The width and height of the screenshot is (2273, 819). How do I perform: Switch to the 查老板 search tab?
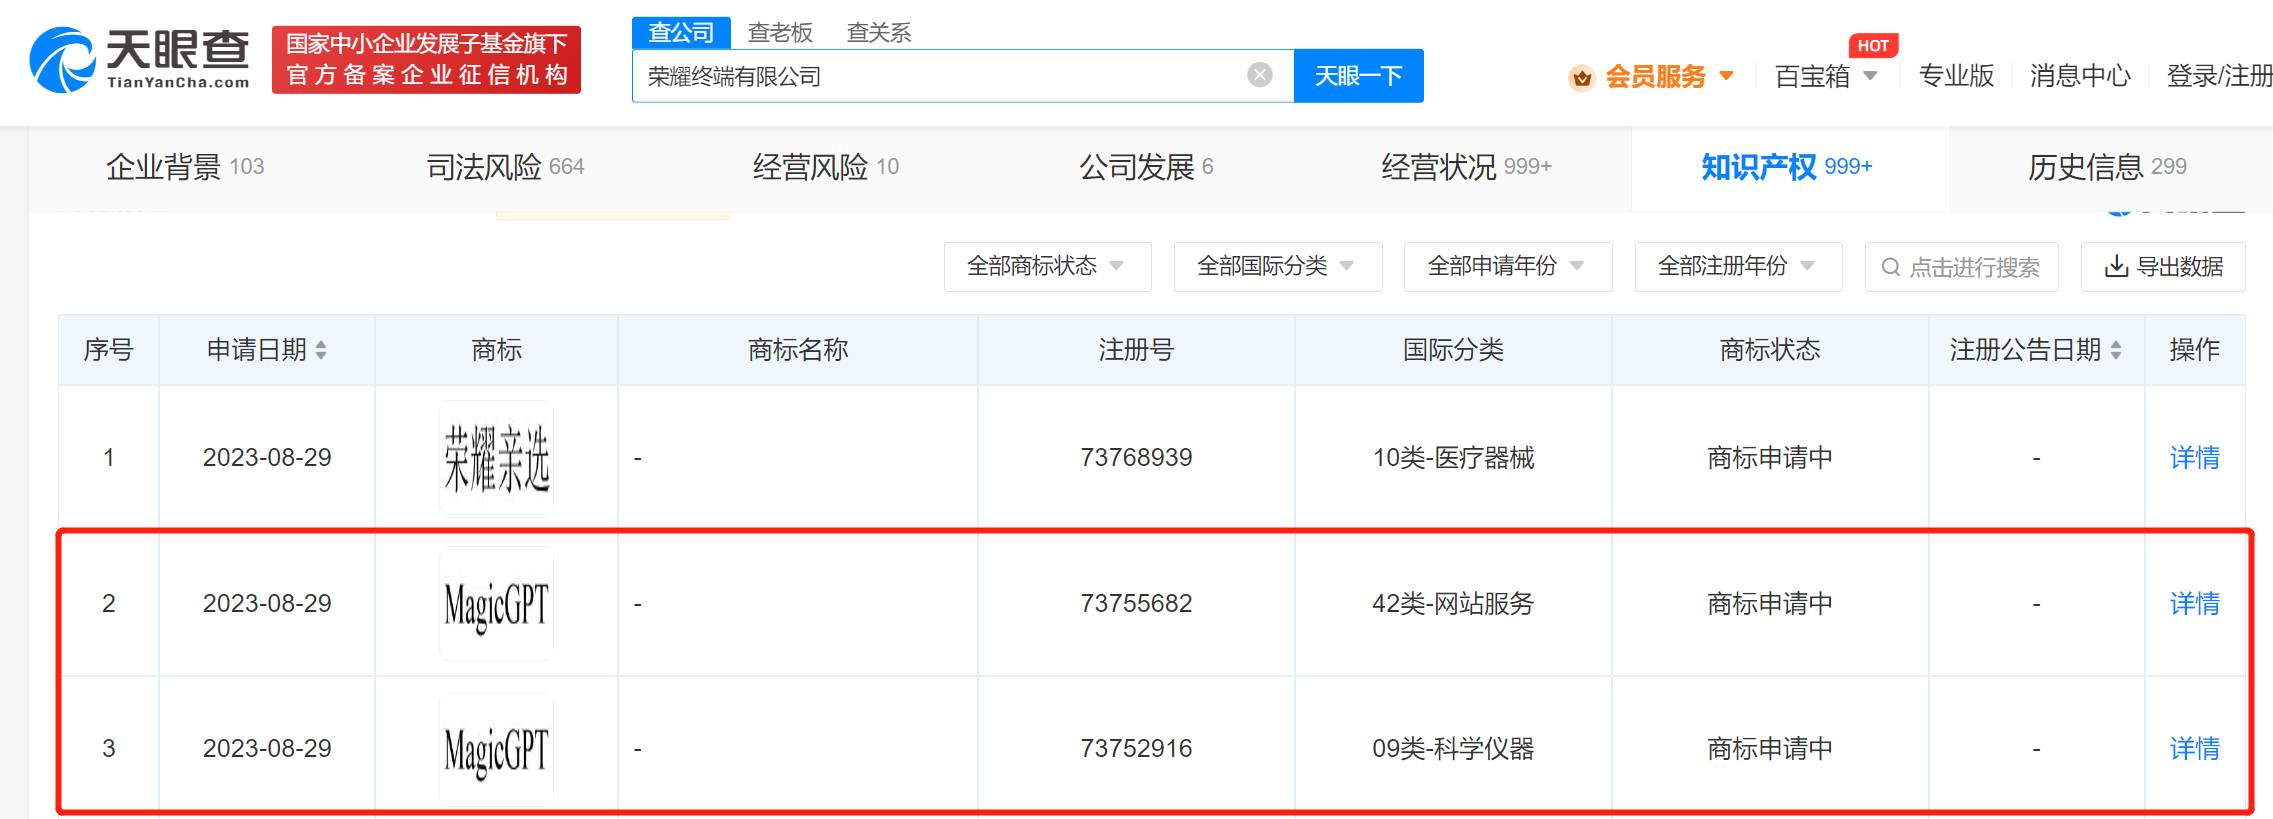781,33
